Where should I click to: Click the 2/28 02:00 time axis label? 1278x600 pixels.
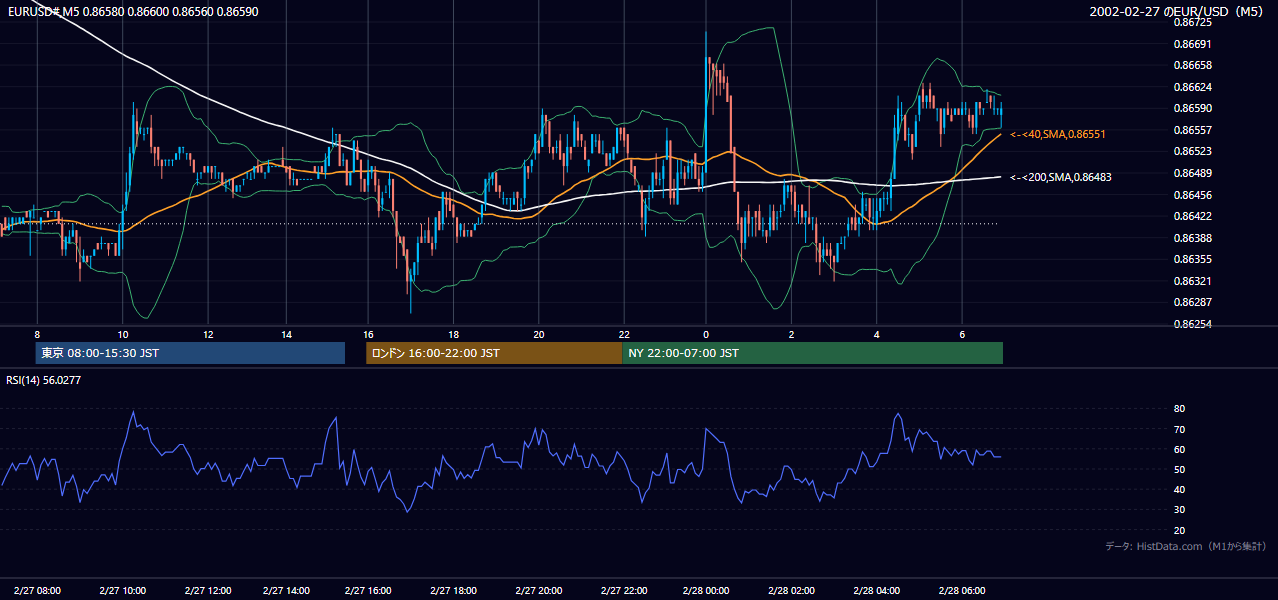point(791,591)
